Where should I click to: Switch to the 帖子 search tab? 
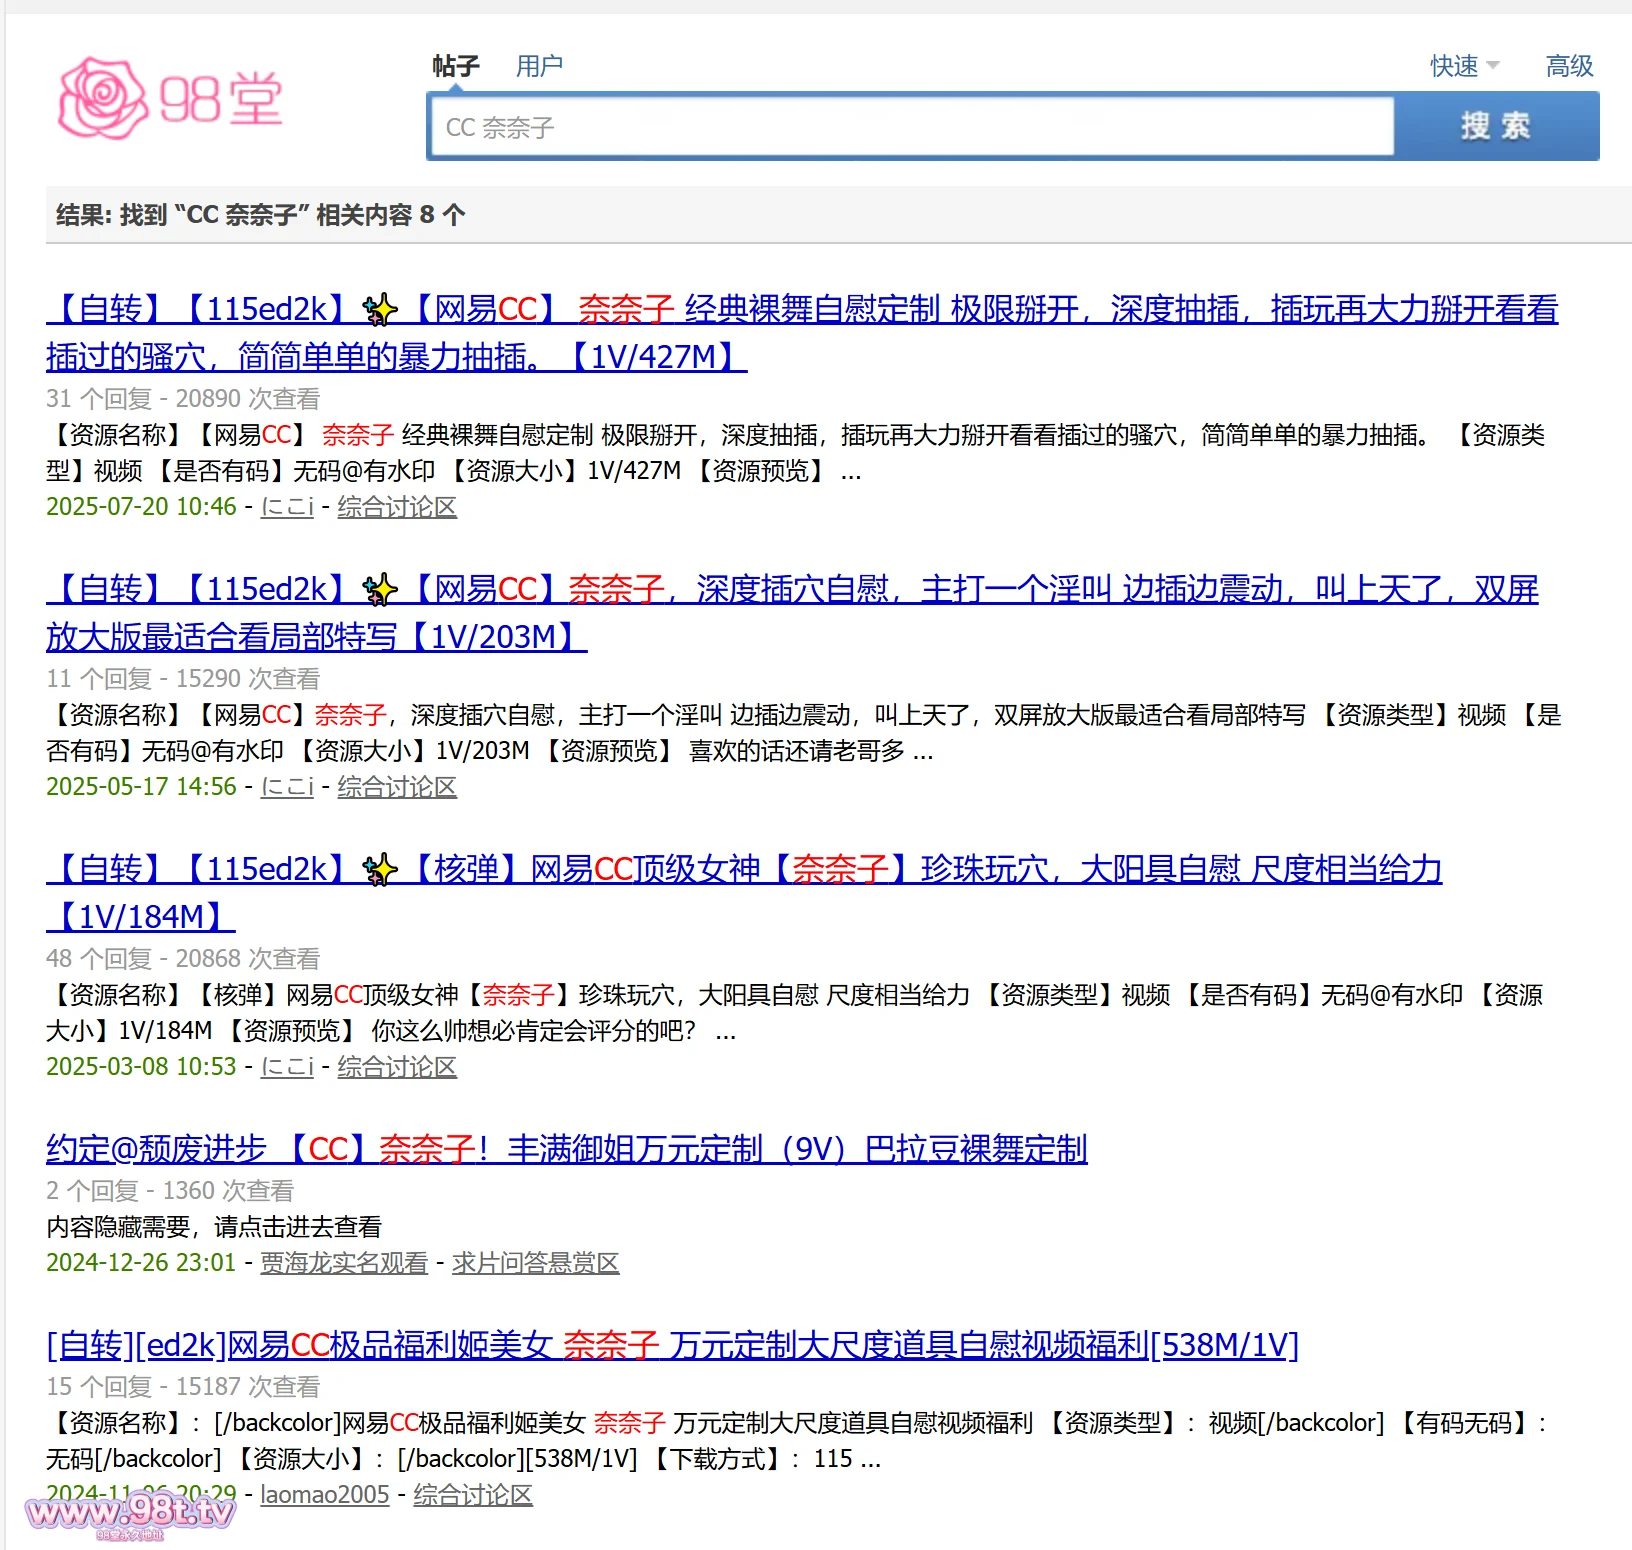[x=456, y=66]
